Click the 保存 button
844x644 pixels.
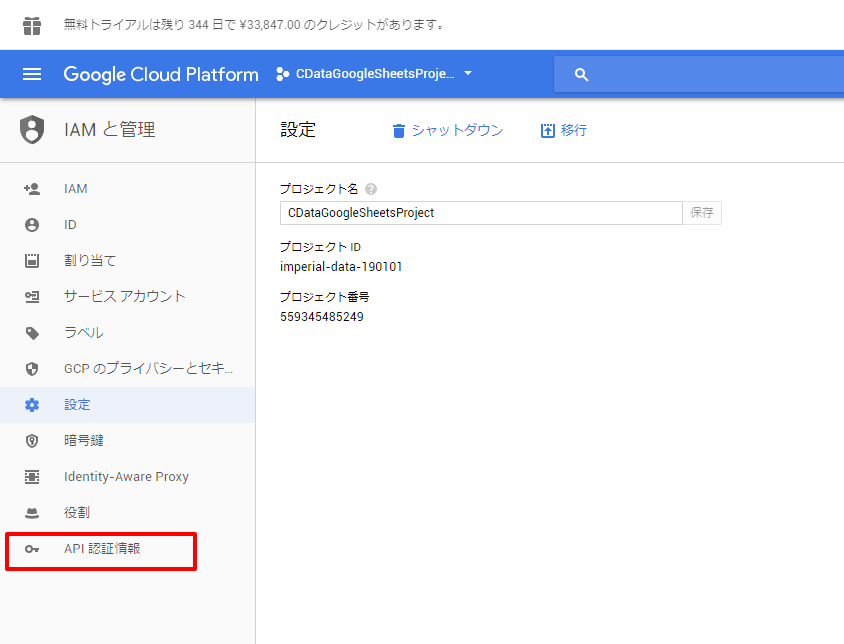pos(702,213)
